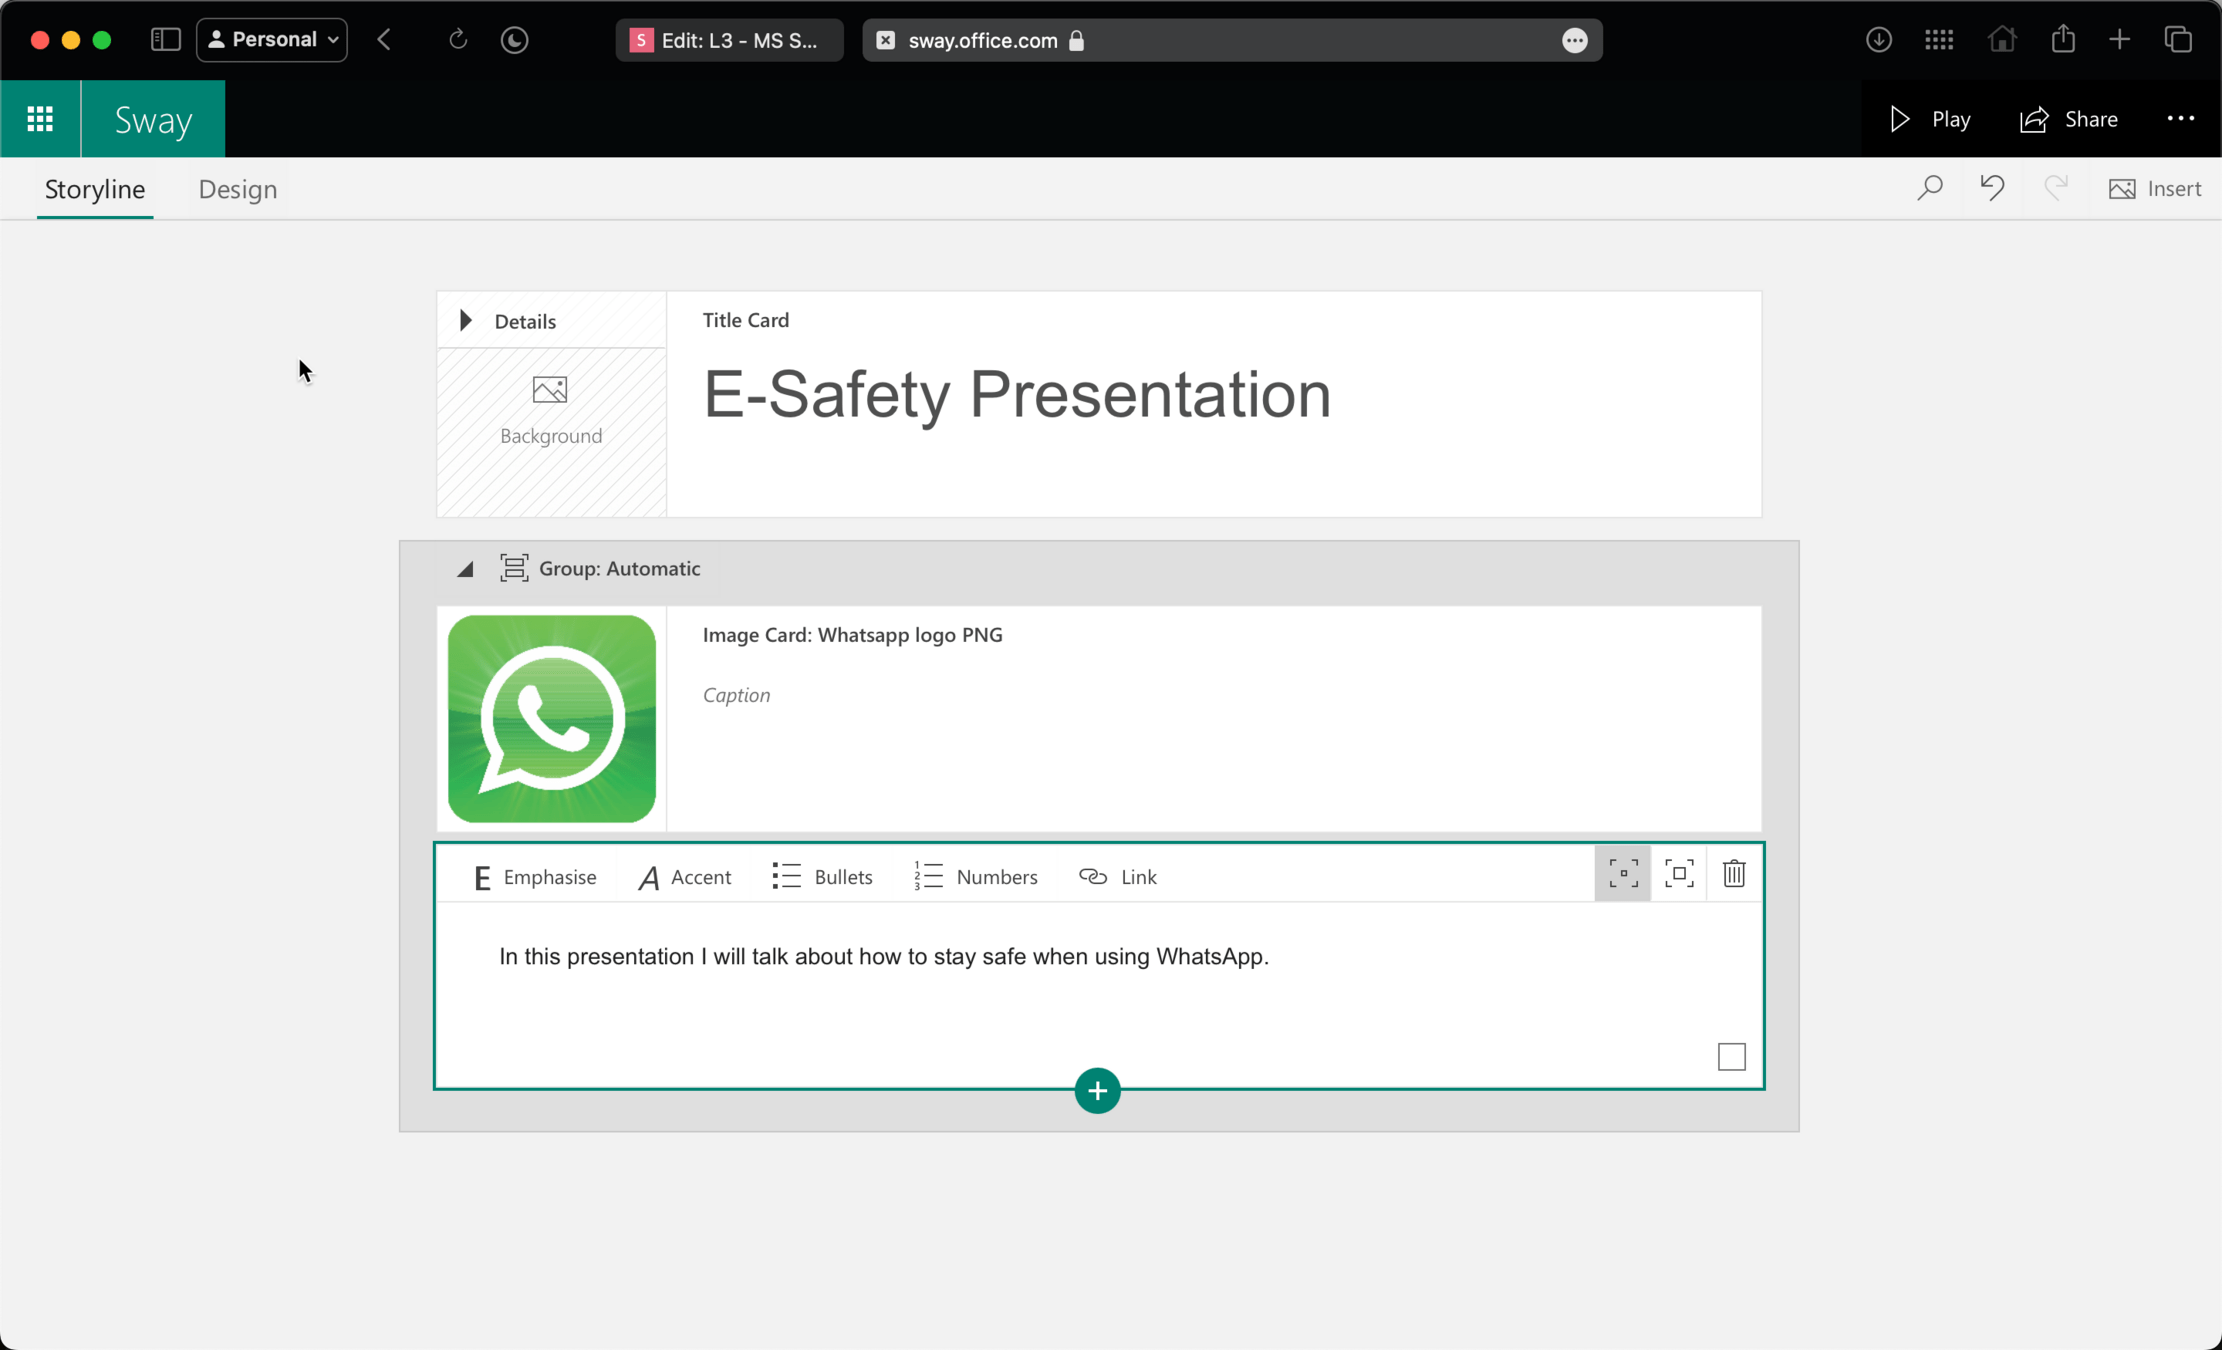Toggle Emphasise on selected text
The height and width of the screenshot is (1350, 2222).
534,877
